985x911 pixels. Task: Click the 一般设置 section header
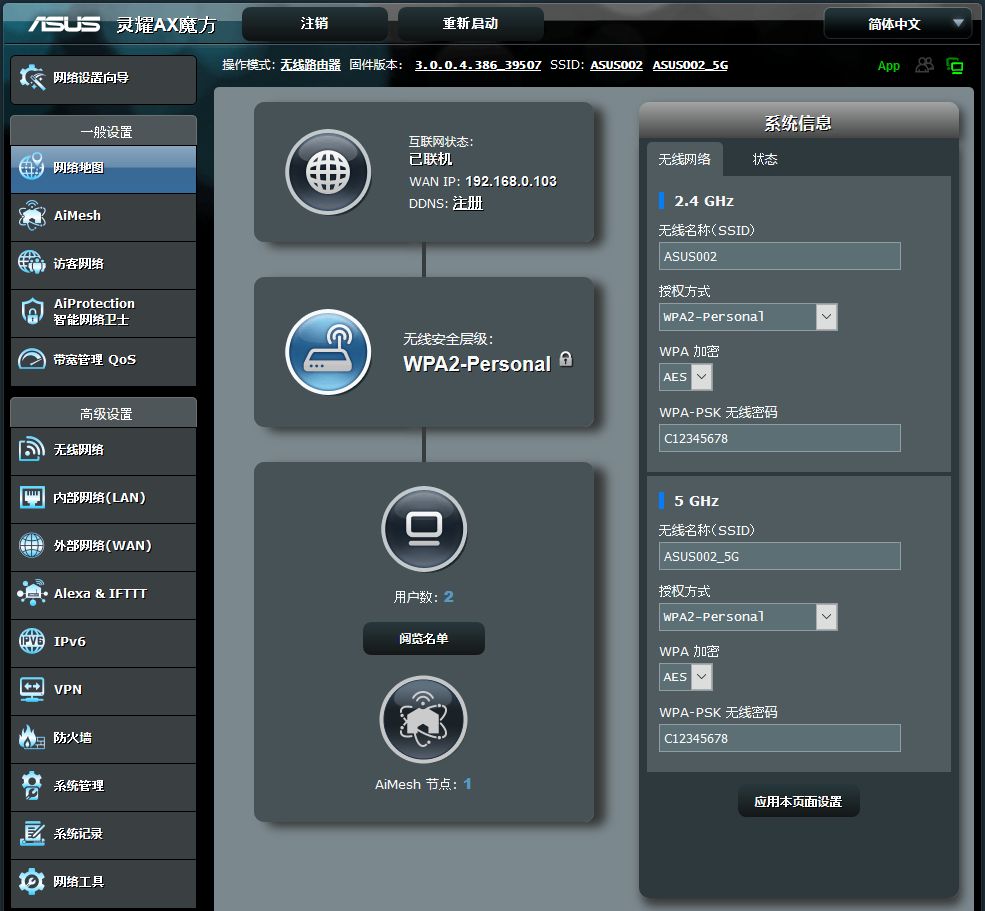coord(104,131)
